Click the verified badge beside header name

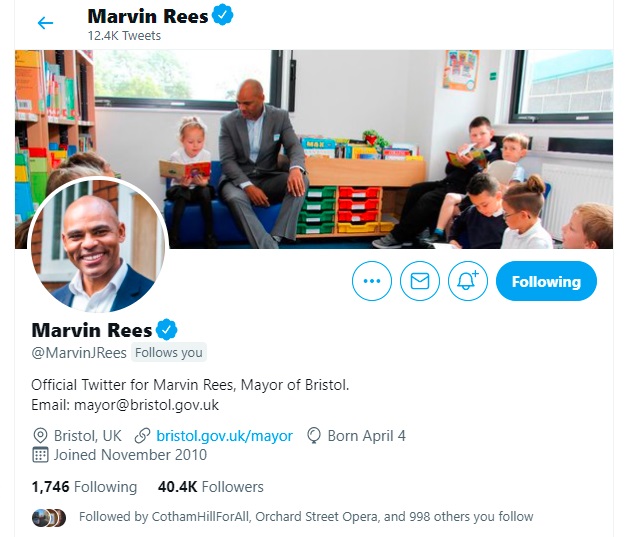click(x=223, y=15)
